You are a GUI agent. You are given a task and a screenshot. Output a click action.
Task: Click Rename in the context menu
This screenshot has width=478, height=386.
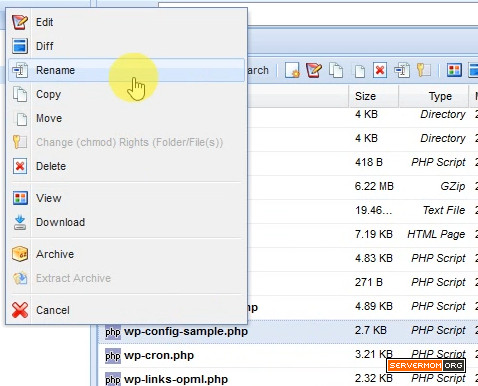(126, 70)
